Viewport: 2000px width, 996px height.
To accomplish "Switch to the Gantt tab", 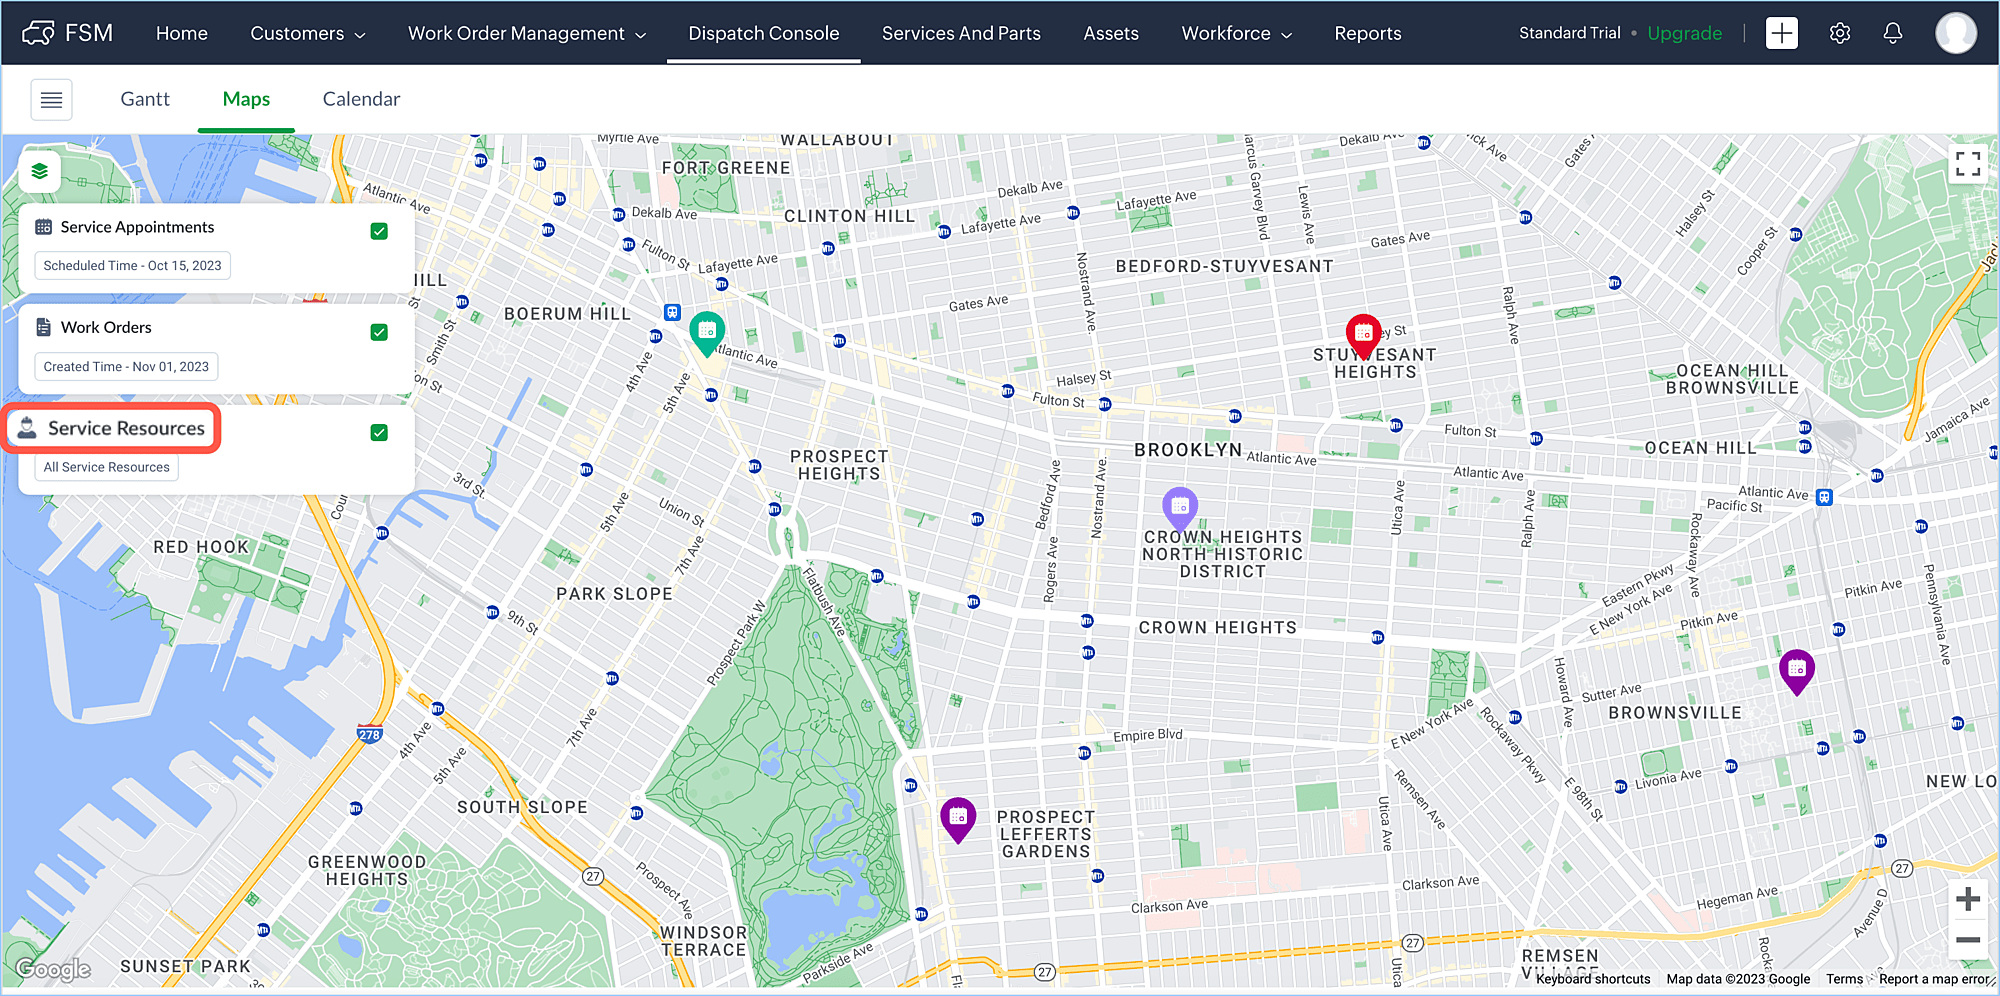I will [145, 99].
